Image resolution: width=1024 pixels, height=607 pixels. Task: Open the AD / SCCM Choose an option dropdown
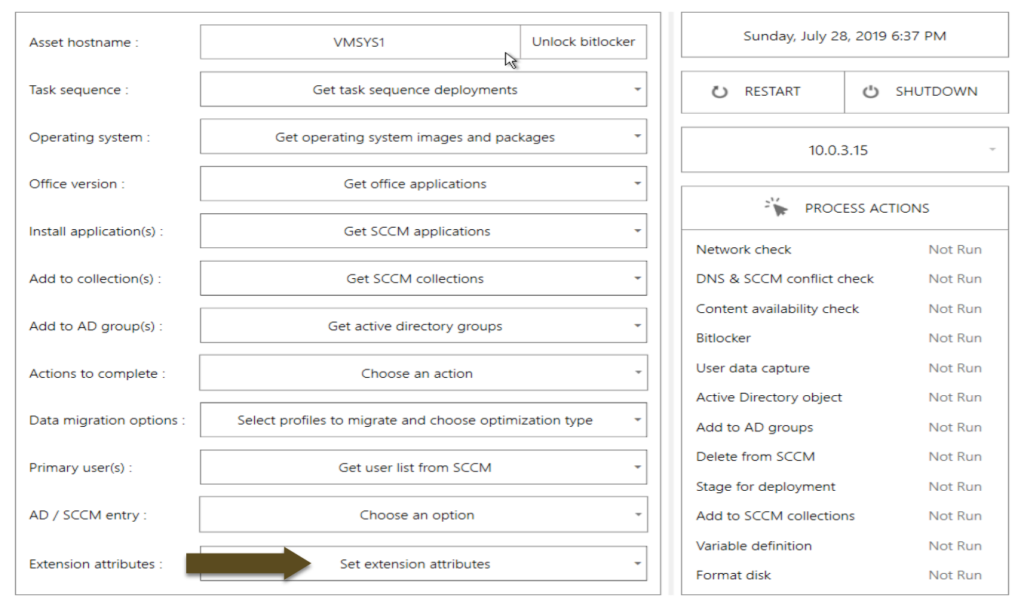click(423, 515)
